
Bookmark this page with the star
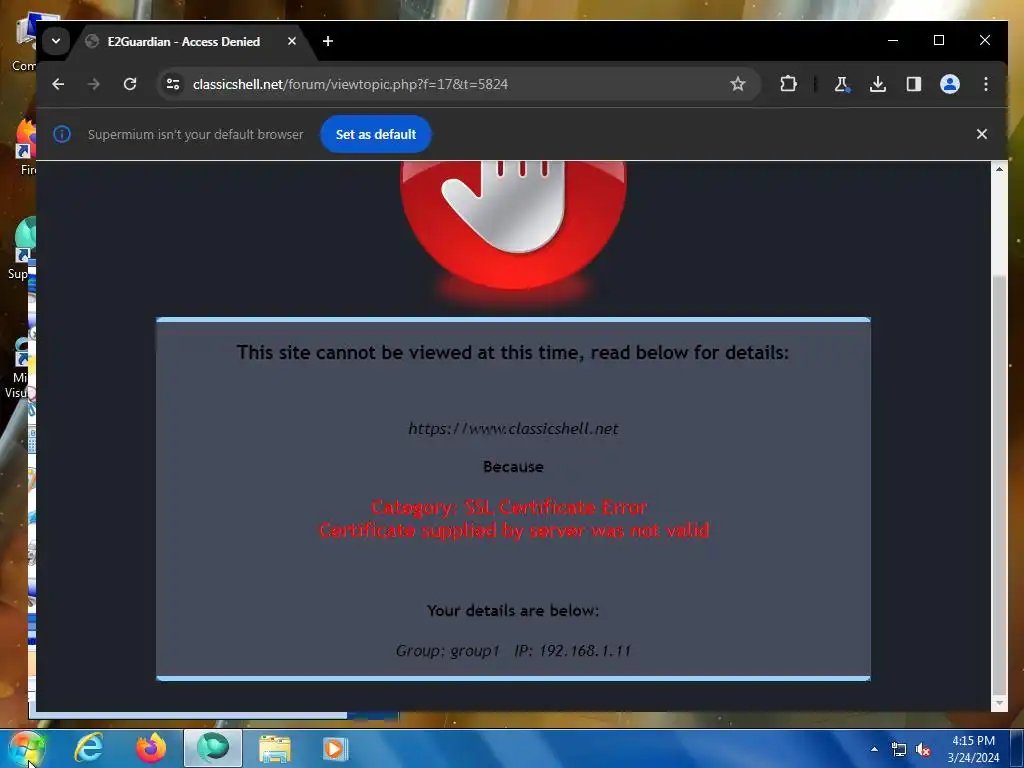[738, 84]
